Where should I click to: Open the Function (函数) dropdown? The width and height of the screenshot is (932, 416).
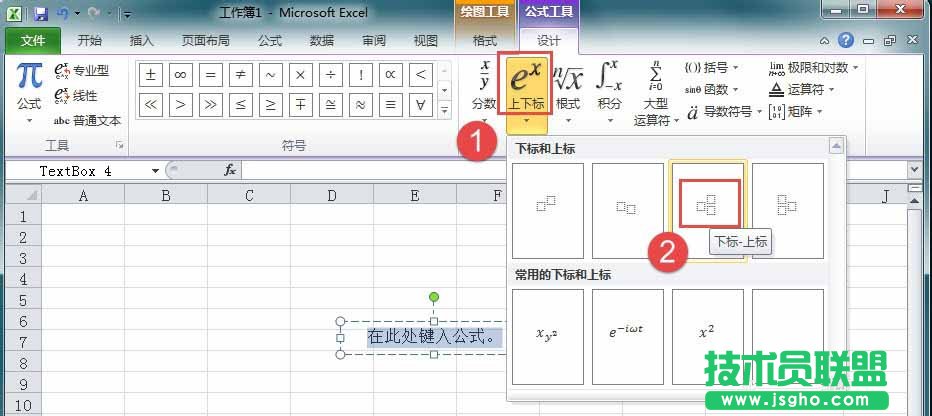point(711,90)
